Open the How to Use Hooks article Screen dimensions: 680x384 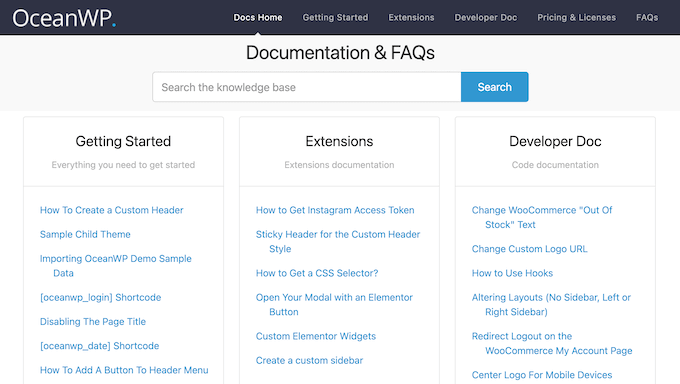tap(512, 273)
